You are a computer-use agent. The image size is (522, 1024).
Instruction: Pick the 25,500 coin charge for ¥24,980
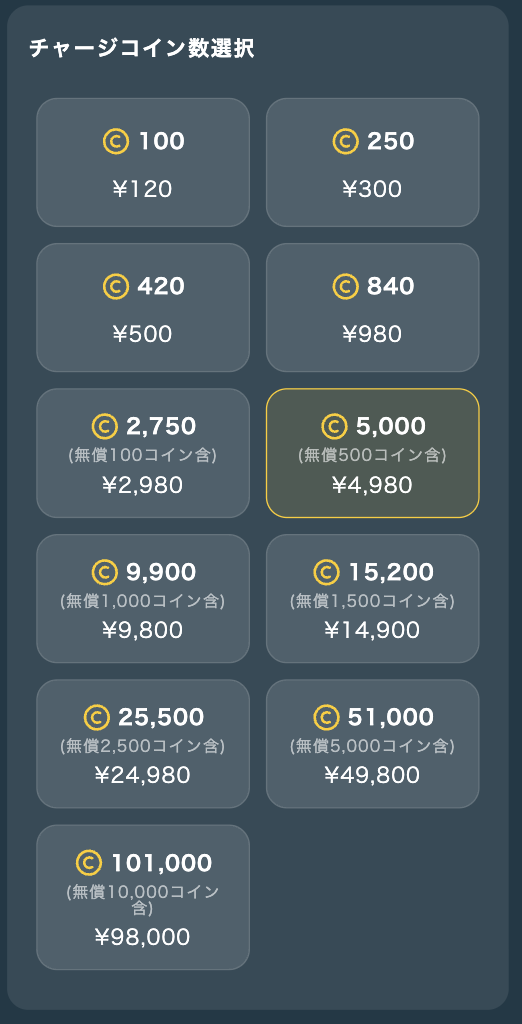tap(143, 744)
